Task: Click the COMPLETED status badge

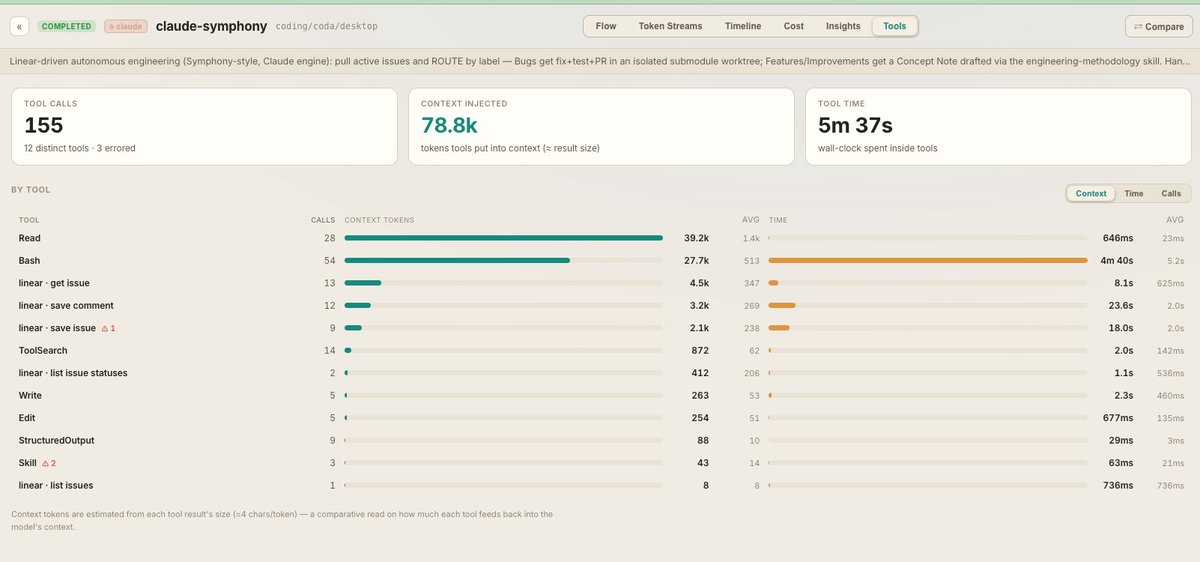Action: point(67,25)
